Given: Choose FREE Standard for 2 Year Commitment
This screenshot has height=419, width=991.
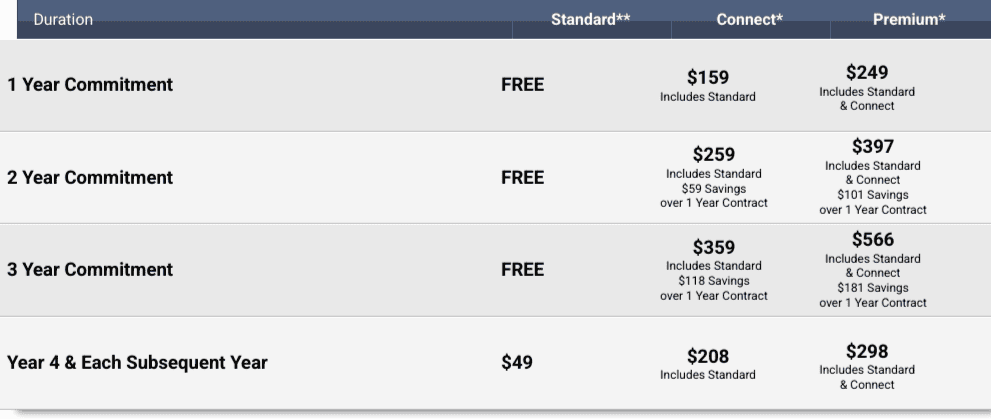Looking at the screenshot, I should [x=522, y=178].
